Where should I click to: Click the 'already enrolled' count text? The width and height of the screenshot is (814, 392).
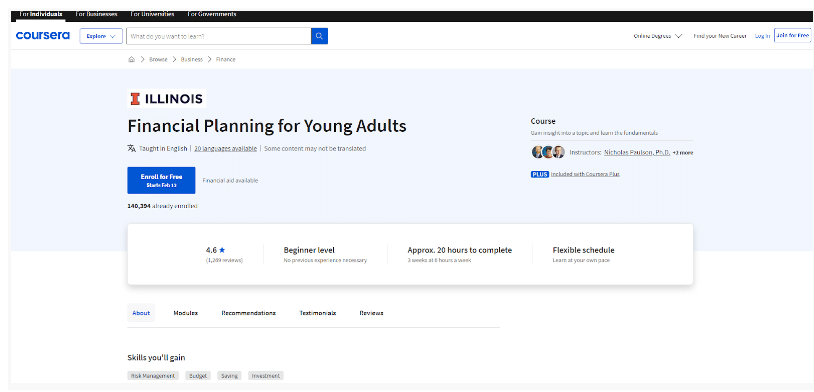(x=162, y=206)
